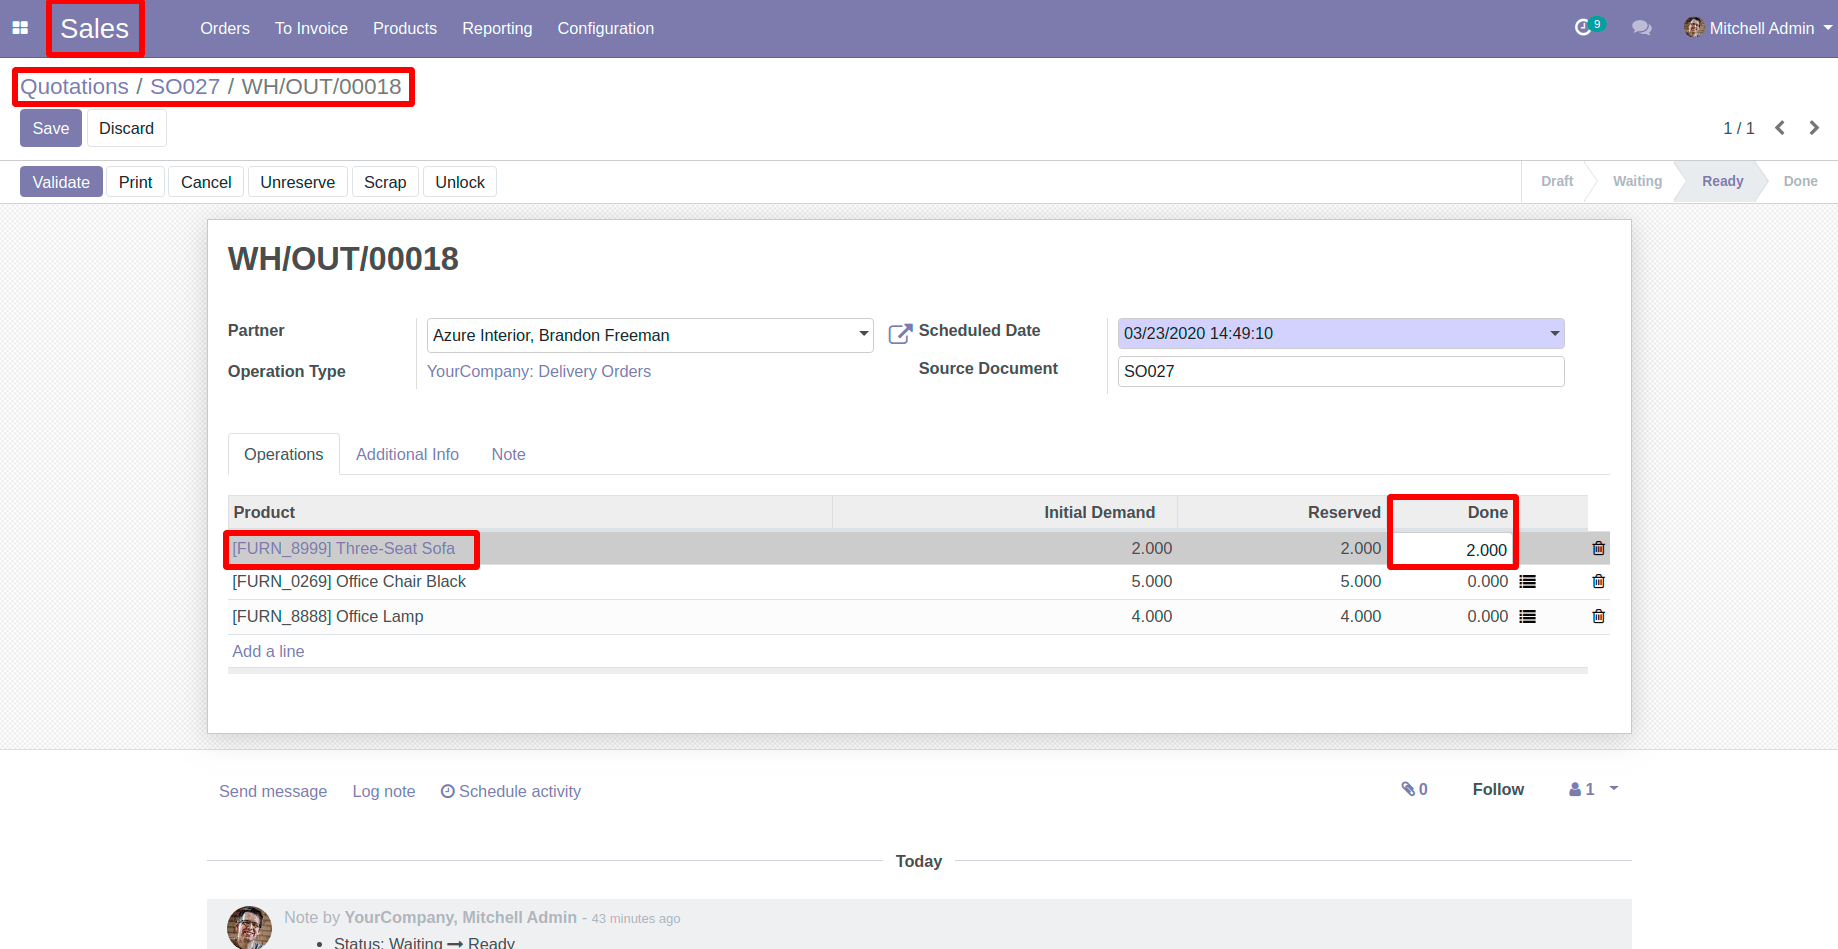The width and height of the screenshot is (1838, 949).
Task: Open the Orders menu
Action: pos(225,28)
